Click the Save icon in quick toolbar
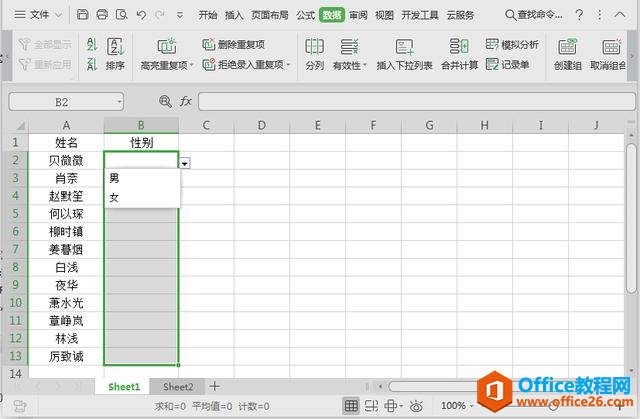640x419 pixels. pos(83,15)
